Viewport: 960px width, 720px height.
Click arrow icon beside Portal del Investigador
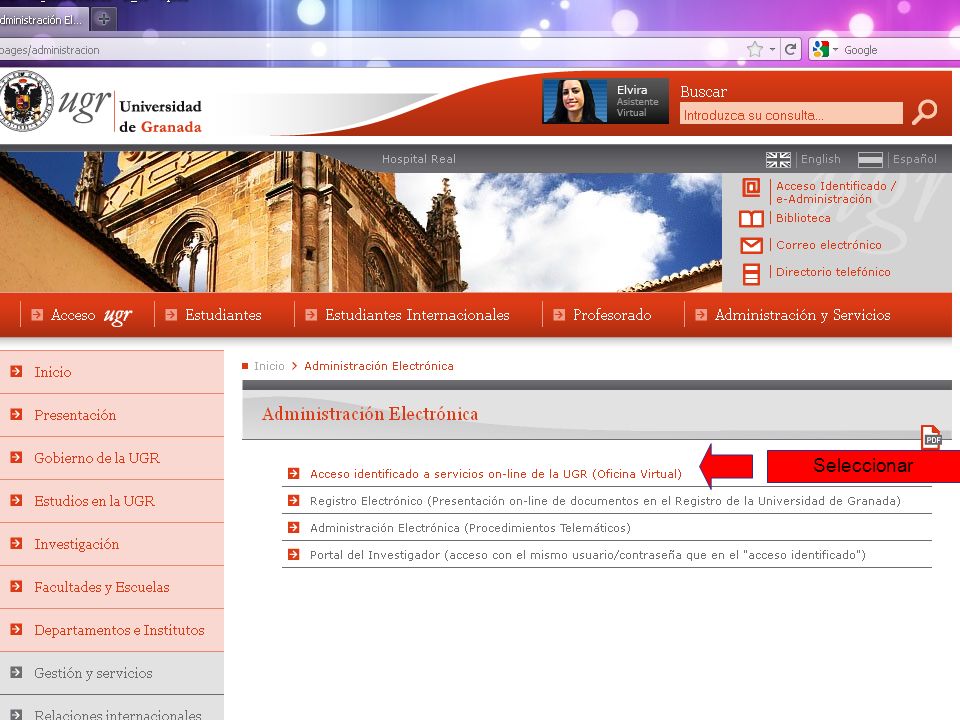click(x=294, y=554)
